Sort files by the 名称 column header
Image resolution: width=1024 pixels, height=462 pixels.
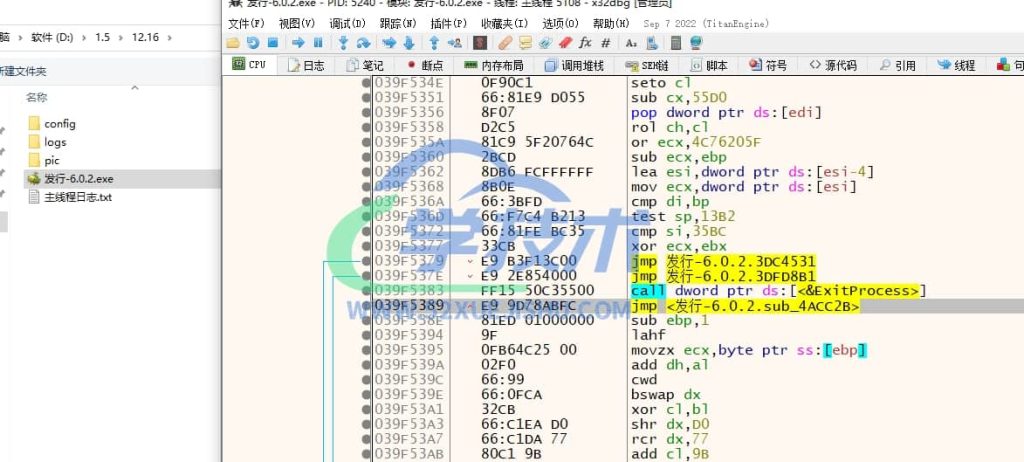36,97
